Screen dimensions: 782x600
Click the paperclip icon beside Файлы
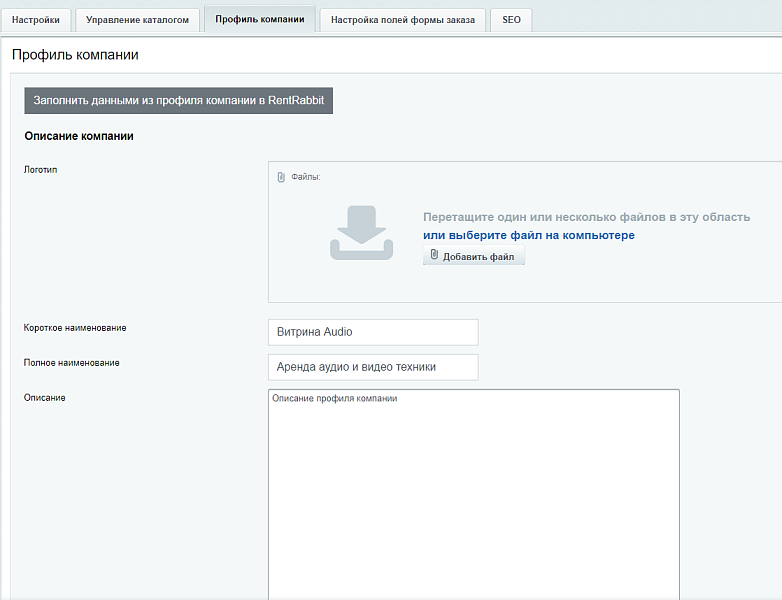tap(281, 177)
